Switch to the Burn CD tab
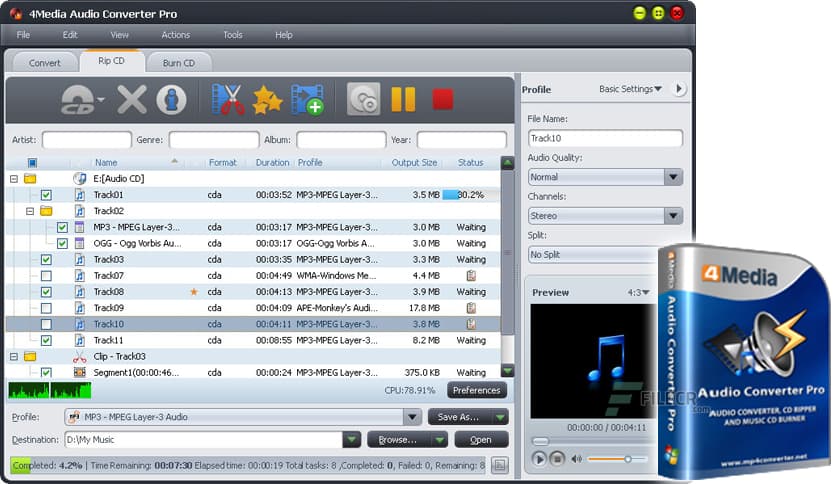 coord(179,63)
